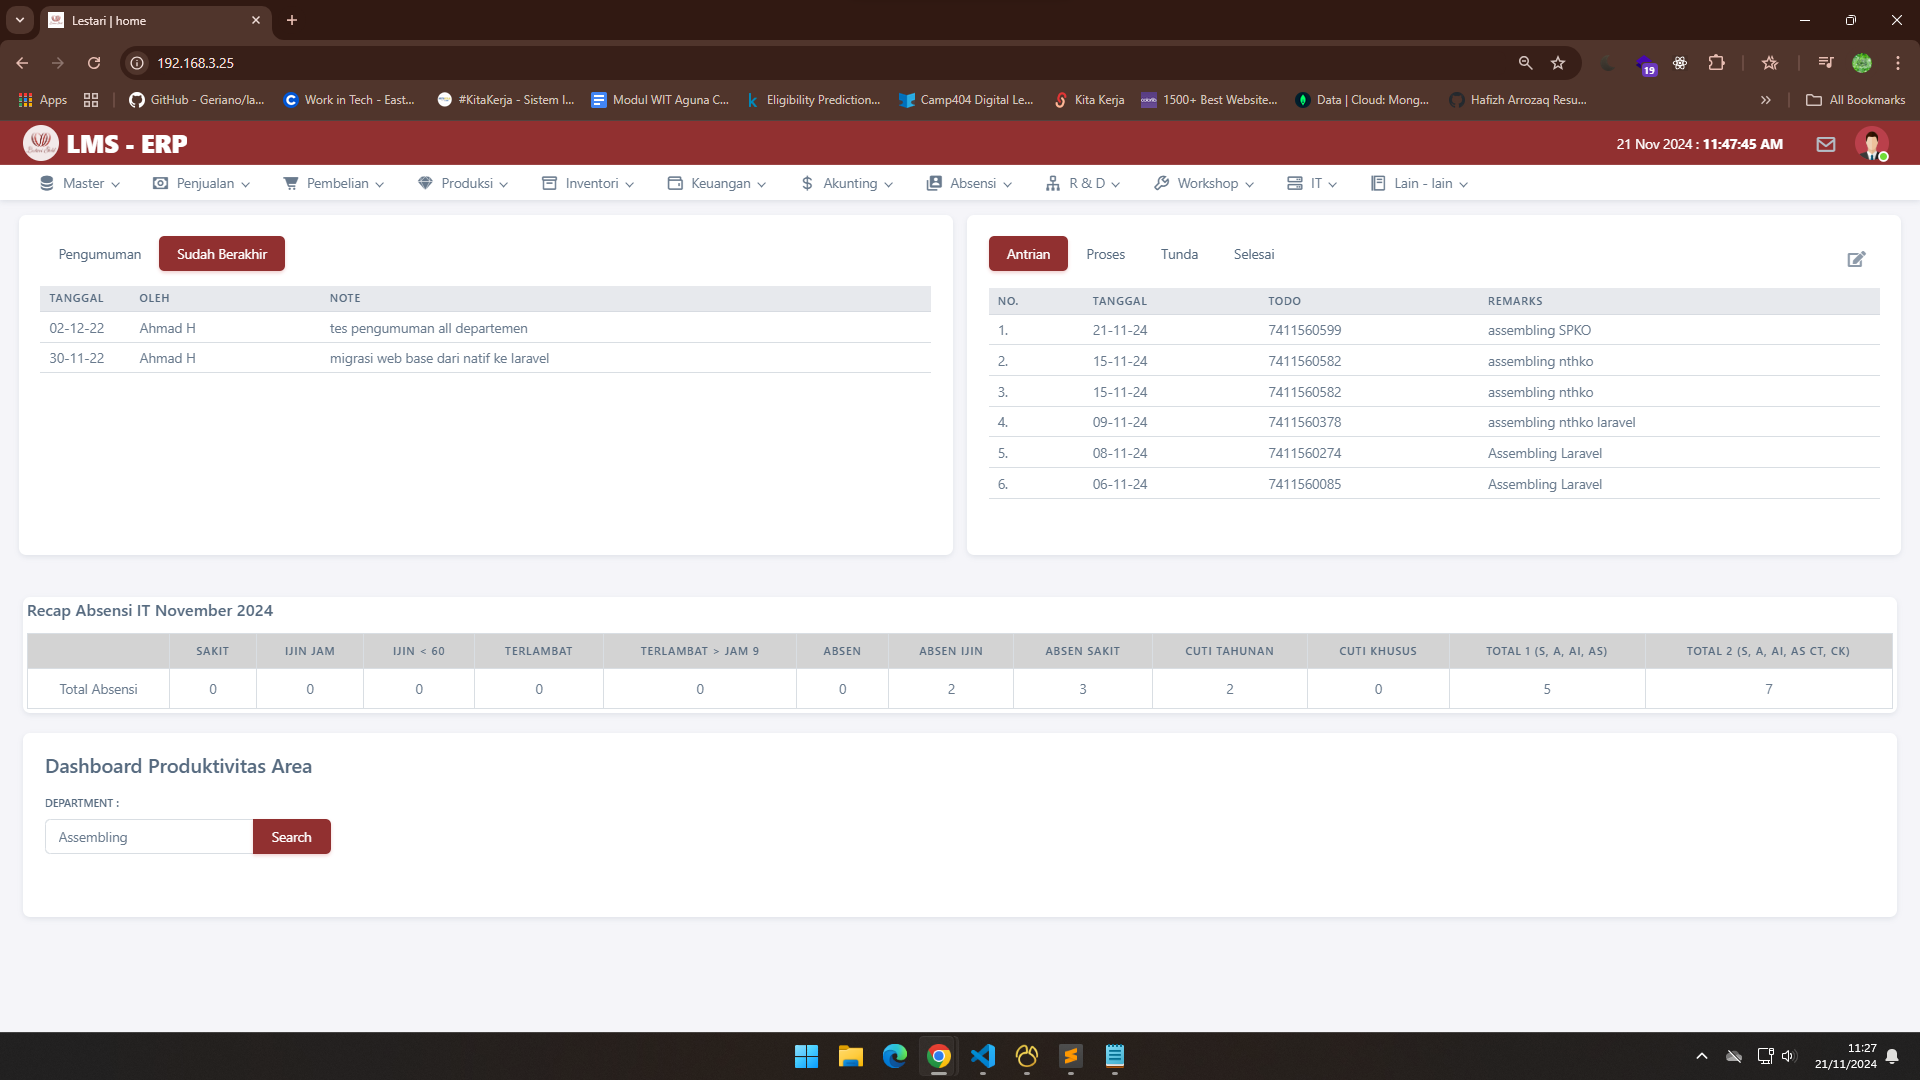Open Visual Studio Code from the taskbar
This screenshot has height=1080, width=1920.
coord(983,1056)
